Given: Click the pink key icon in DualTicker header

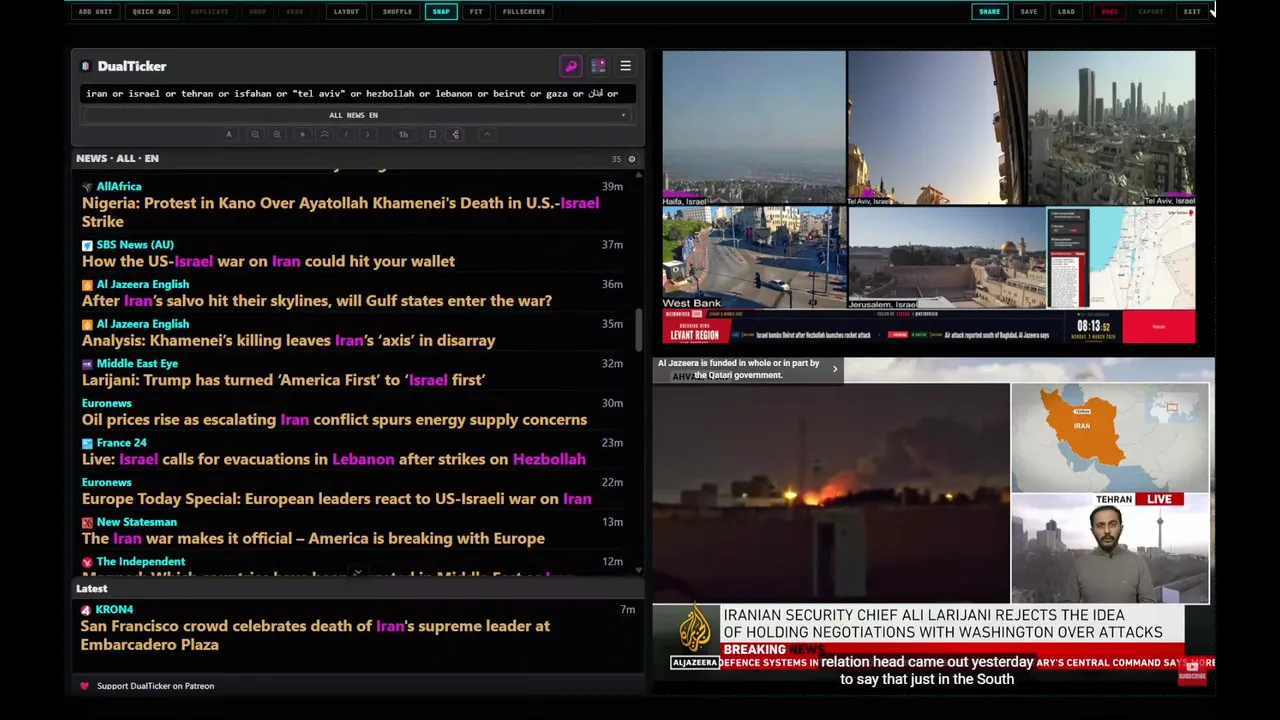Looking at the screenshot, I should (571, 66).
